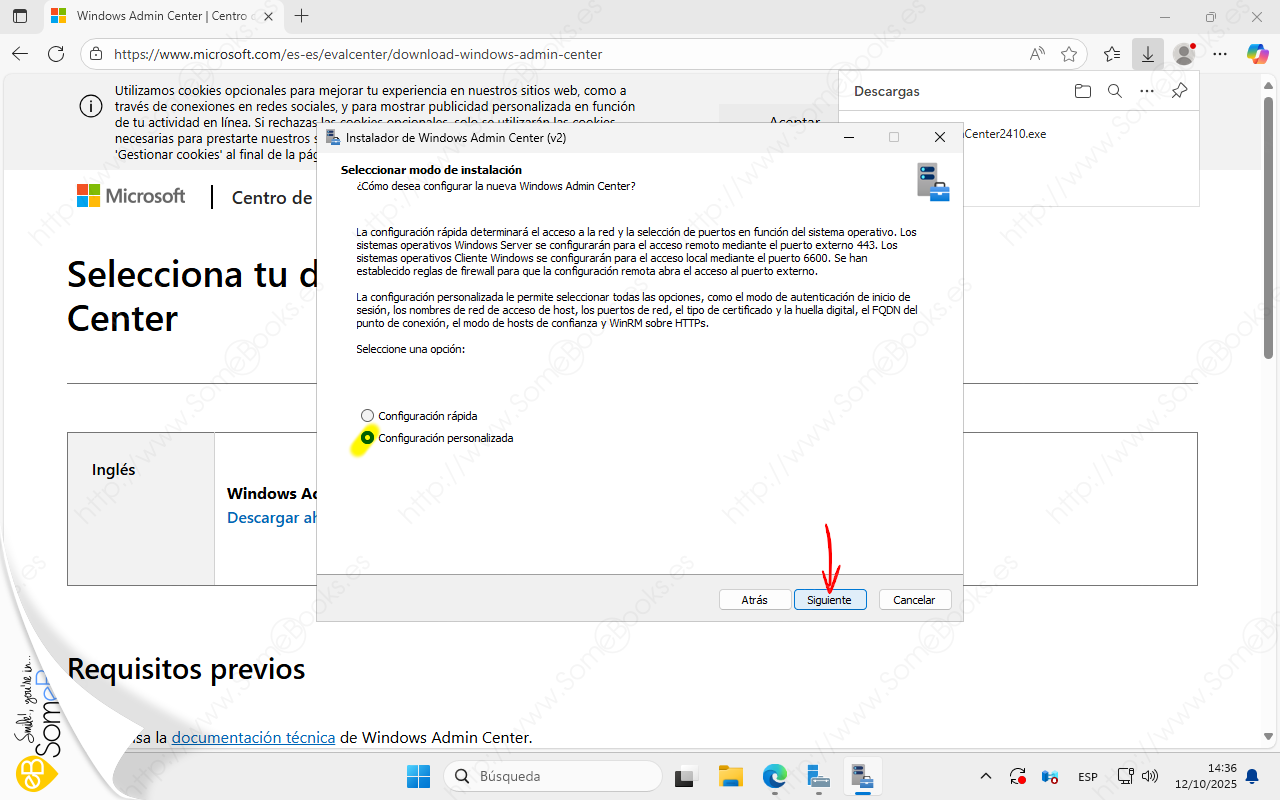The width and height of the screenshot is (1280, 800).
Task: Open the downloads folder icon in Descargas
Action: pos(1082,91)
